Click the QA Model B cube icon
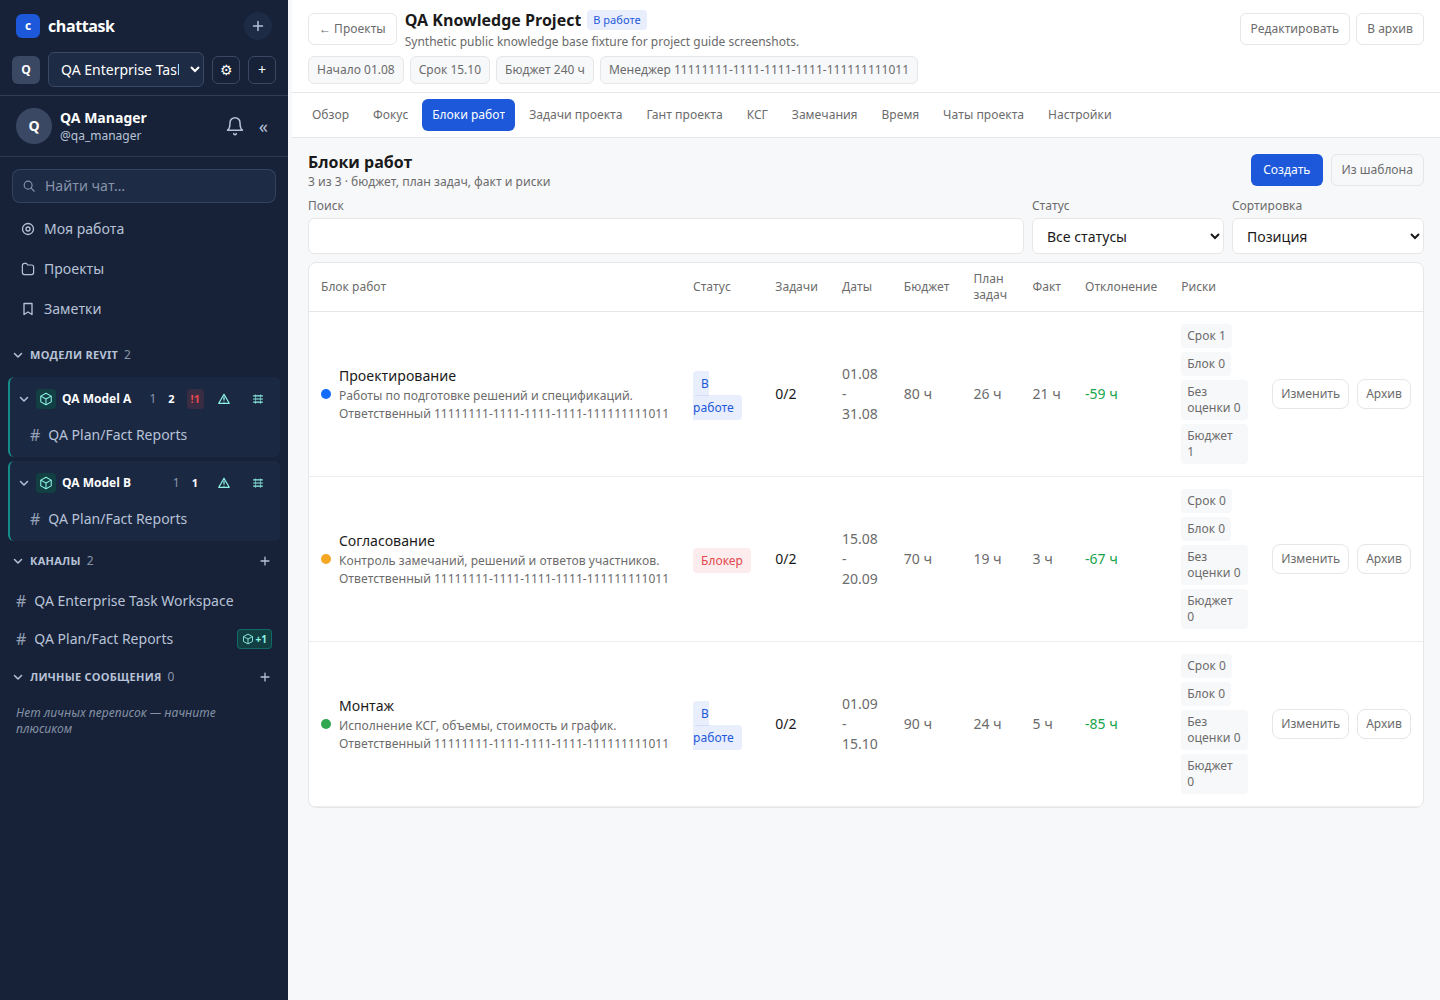The width and height of the screenshot is (1440, 1000). 46,483
